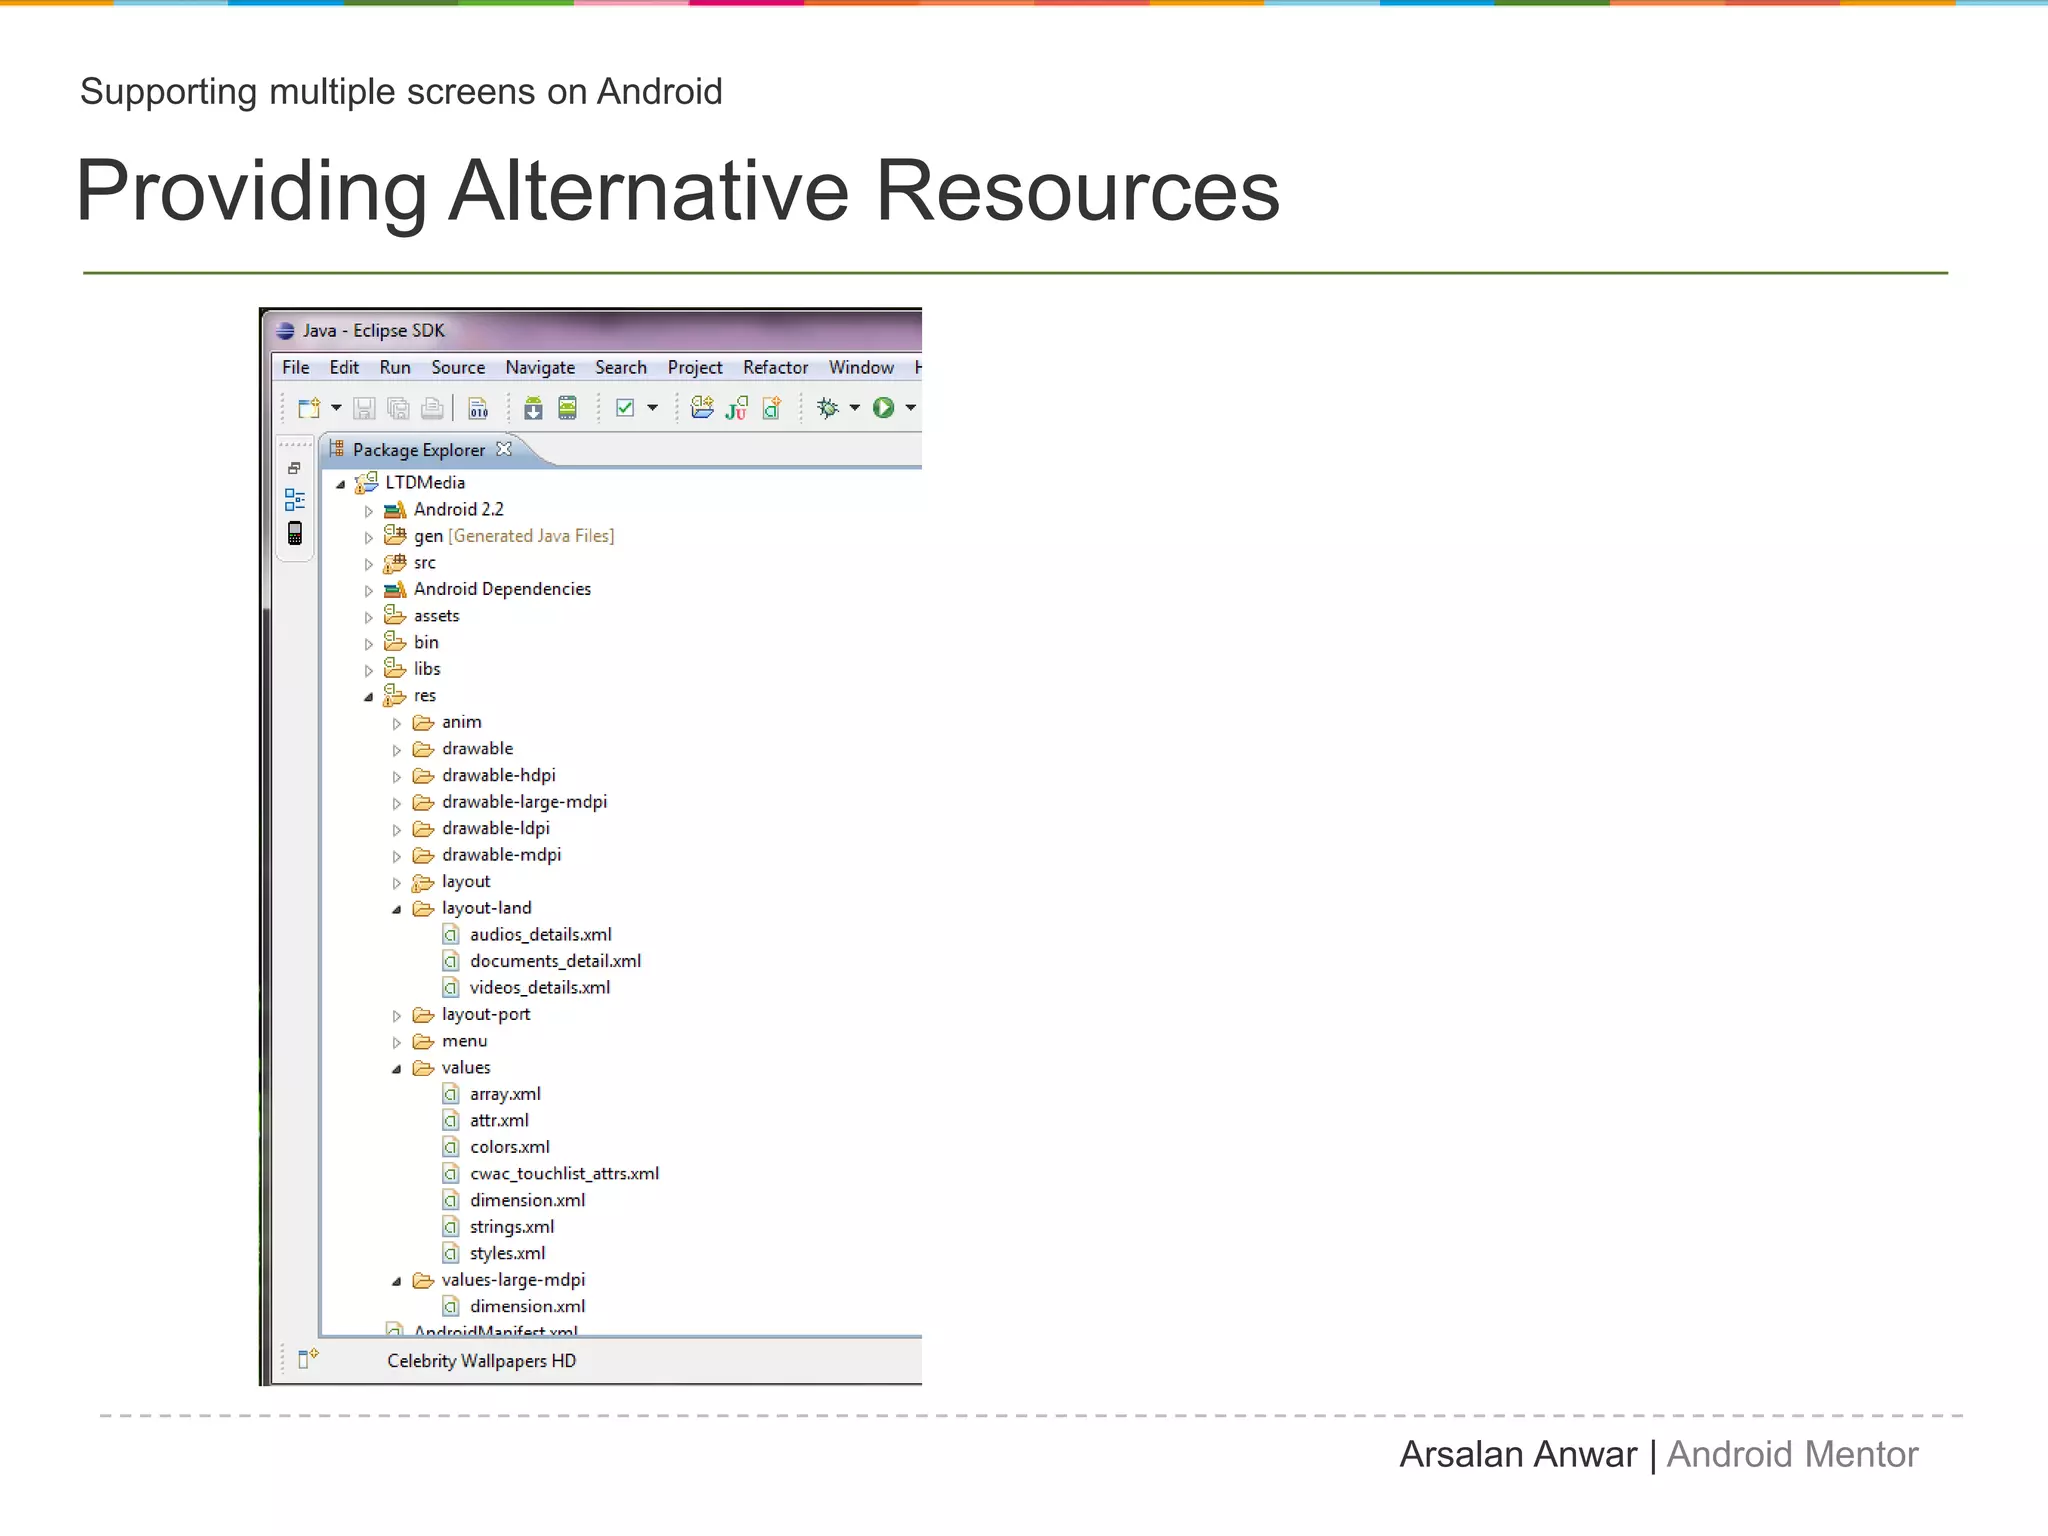Screen dimensions: 2048x1536
Task: Expand the Android 2.2 library node
Action: point(368,511)
